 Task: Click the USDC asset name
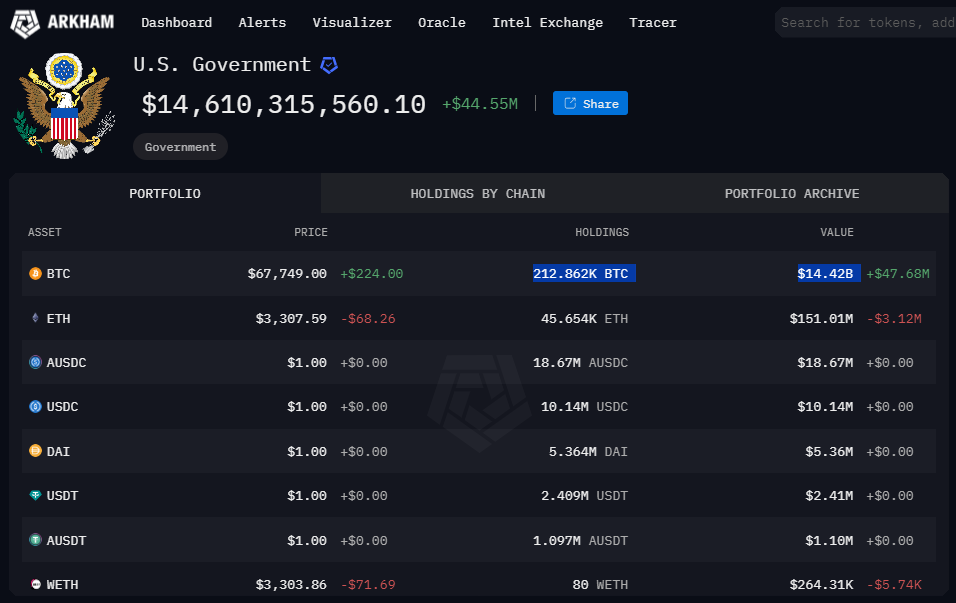[x=62, y=407]
